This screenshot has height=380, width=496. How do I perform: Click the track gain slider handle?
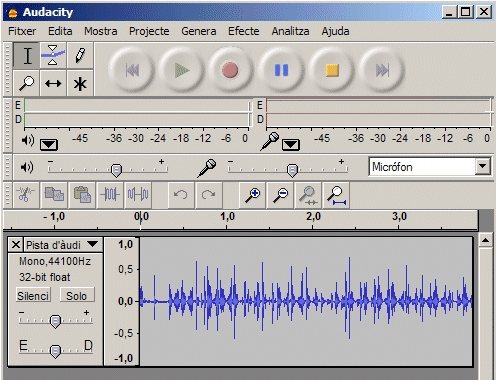point(55,321)
